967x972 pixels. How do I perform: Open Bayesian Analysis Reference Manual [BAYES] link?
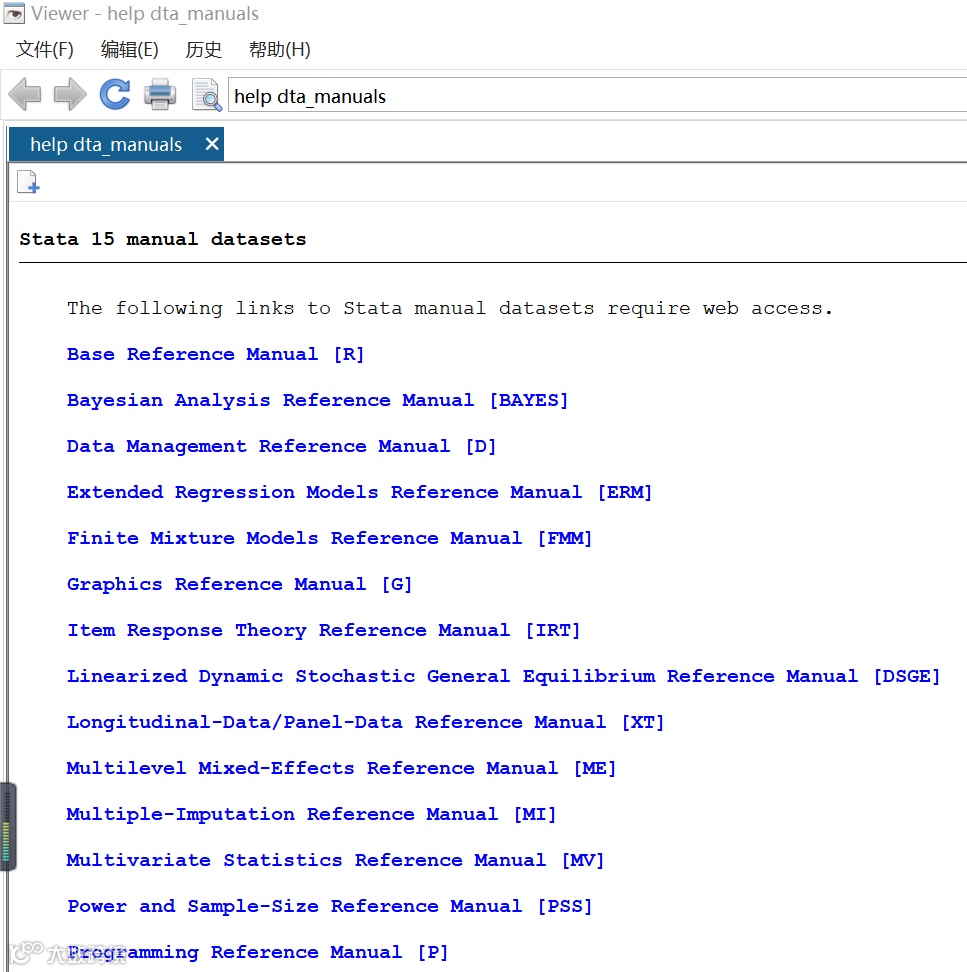pyautogui.click(x=317, y=400)
